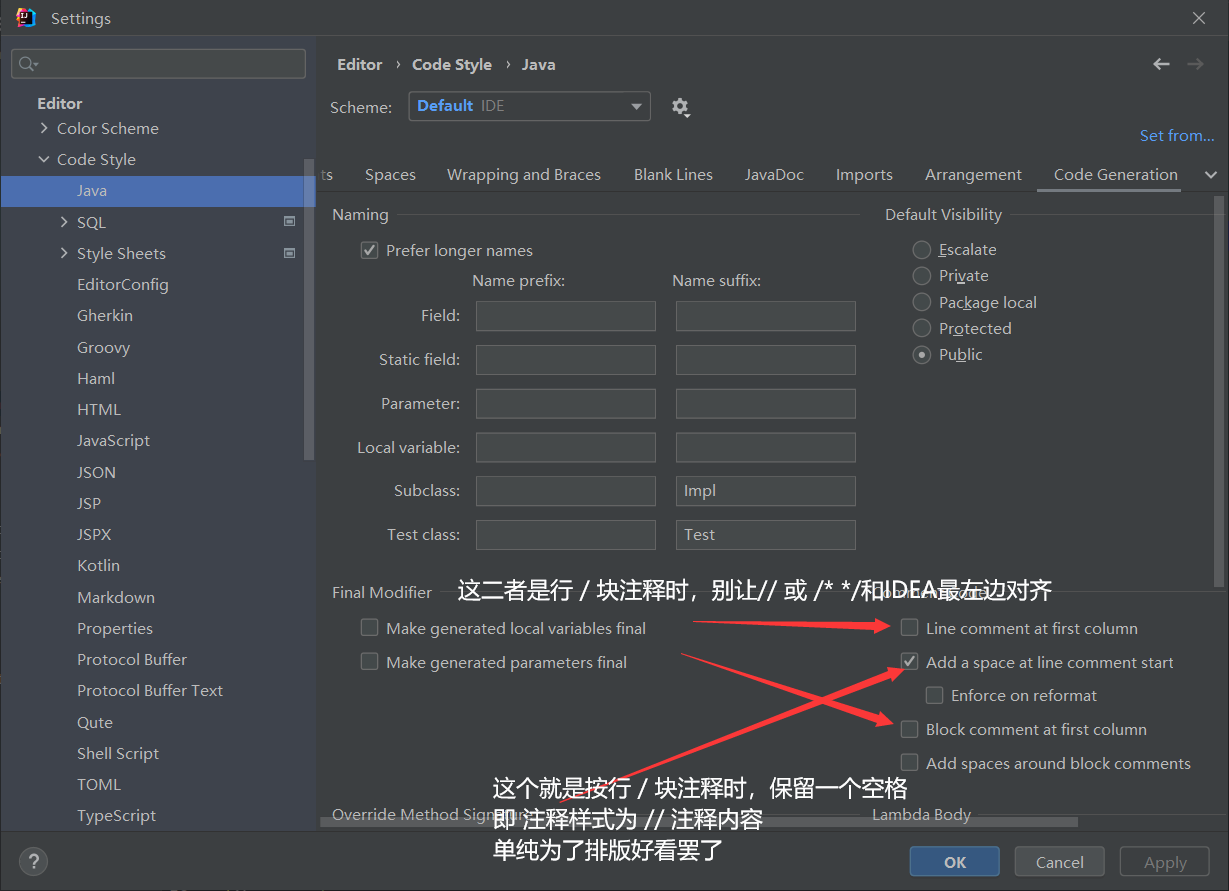Screen dimensions: 1229x891
Task: Enable Make generated local variables final
Action: click(x=369, y=628)
